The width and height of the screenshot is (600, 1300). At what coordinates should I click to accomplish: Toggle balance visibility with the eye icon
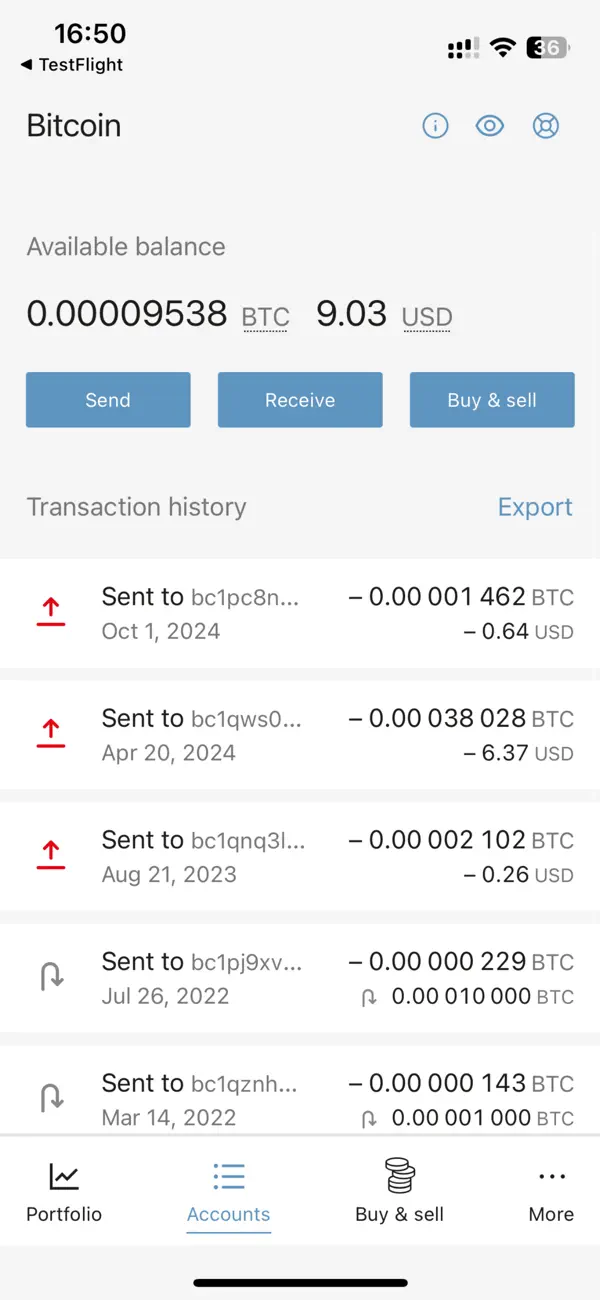[x=489, y=126]
